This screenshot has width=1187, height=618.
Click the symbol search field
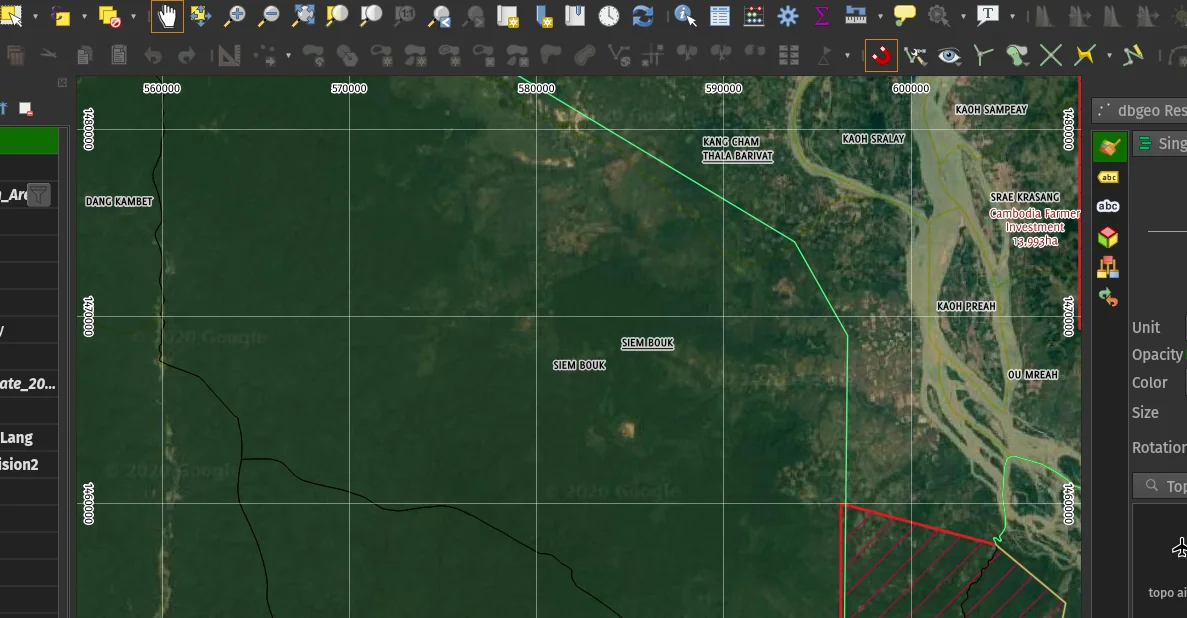[1165, 486]
